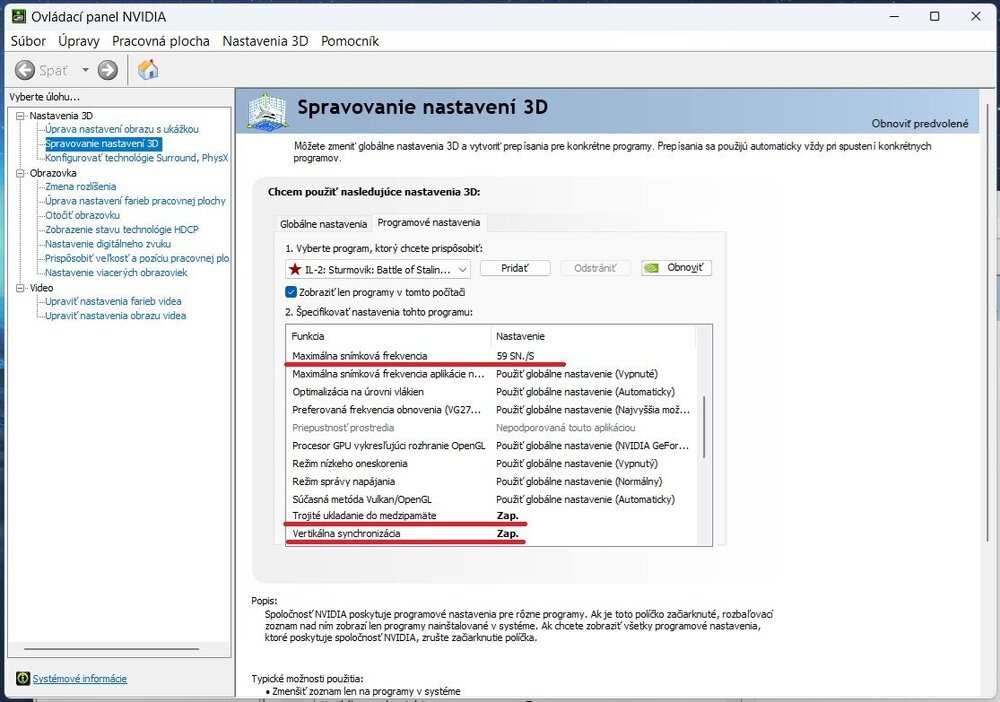The image size is (1000, 702).
Task: Open the back history dropdown arrow
Action: tap(85, 70)
